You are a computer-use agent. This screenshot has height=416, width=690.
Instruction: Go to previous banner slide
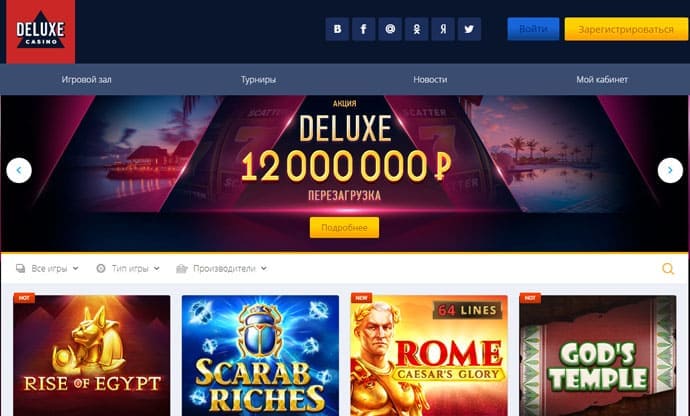pos(19,170)
